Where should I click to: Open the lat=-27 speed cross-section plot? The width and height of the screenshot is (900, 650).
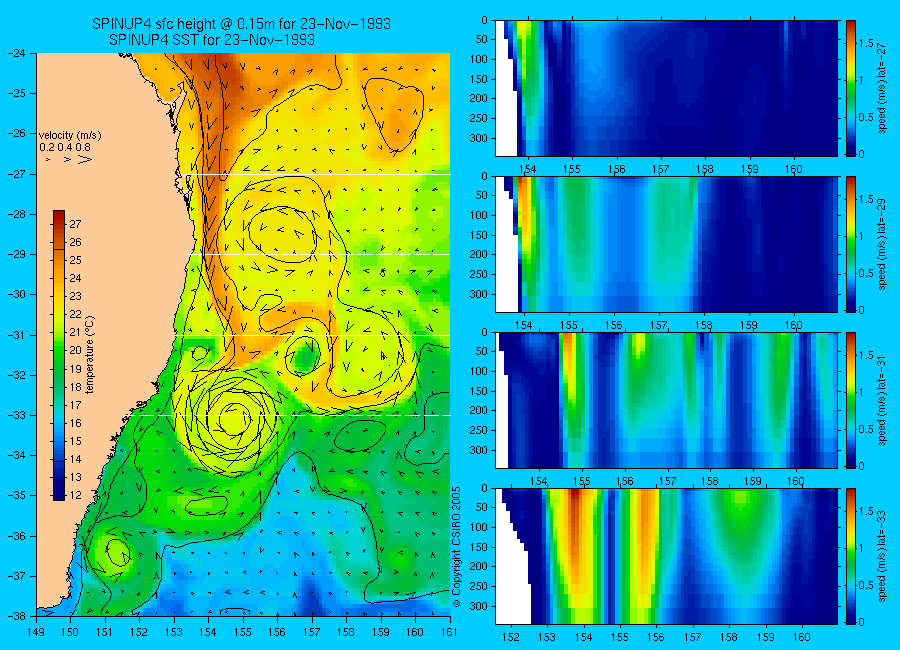tap(666, 88)
